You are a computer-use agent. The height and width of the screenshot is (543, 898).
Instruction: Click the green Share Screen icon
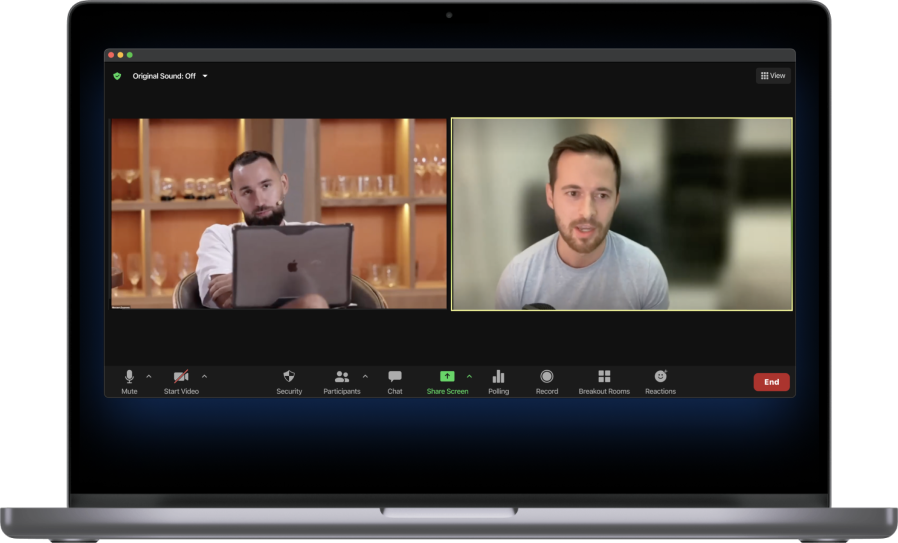click(447, 376)
